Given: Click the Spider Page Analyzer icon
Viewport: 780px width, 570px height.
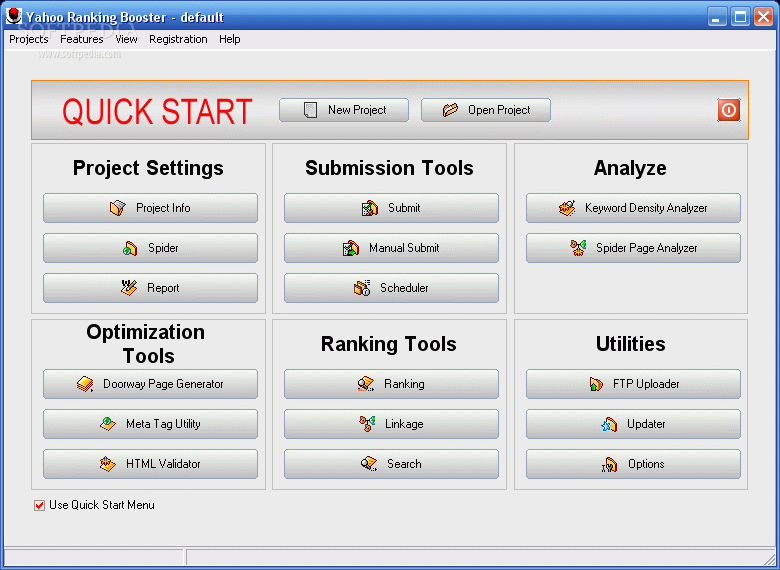Looking at the screenshot, I should tap(578, 248).
